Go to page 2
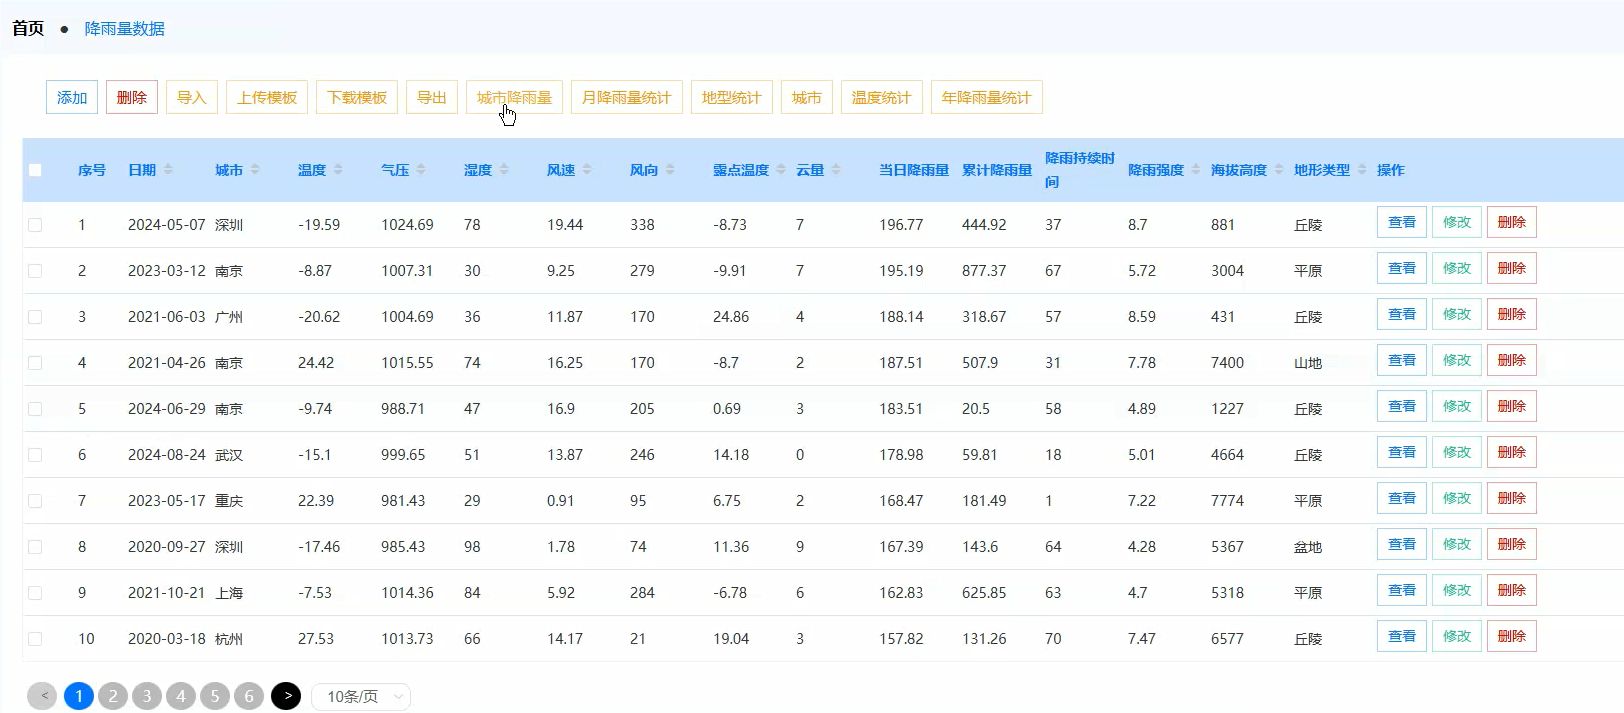This screenshot has width=1624, height=713. click(113, 696)
